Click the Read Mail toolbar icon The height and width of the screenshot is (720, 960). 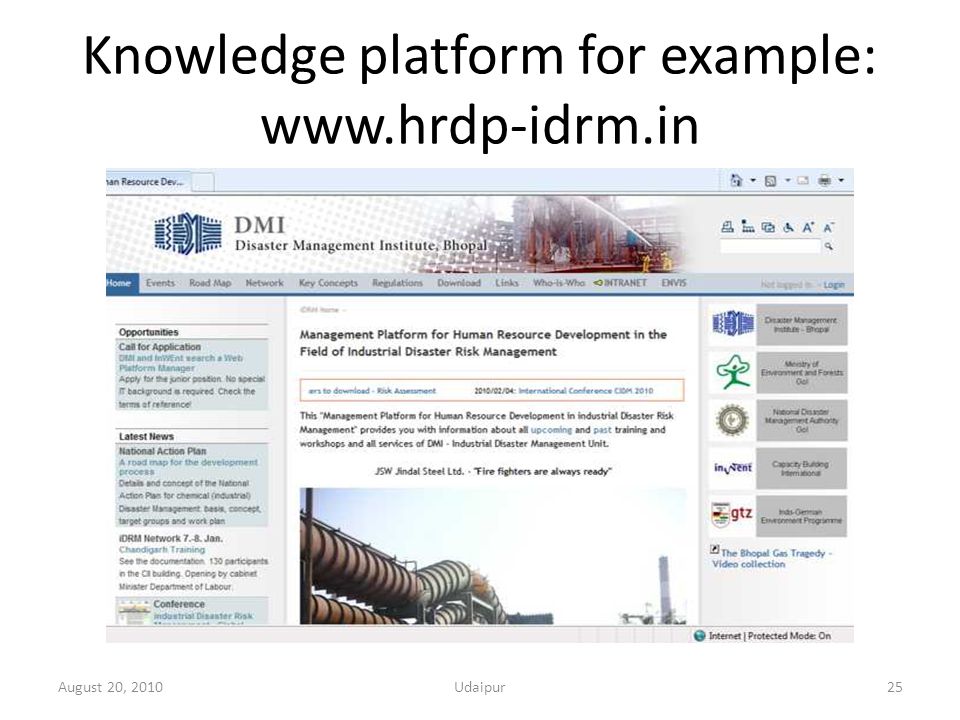803,181
